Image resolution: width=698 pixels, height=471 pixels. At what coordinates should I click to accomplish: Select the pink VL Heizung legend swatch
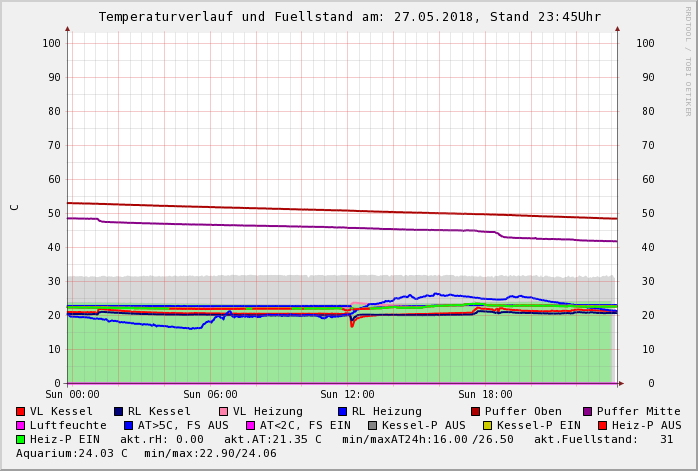(224, 411)
